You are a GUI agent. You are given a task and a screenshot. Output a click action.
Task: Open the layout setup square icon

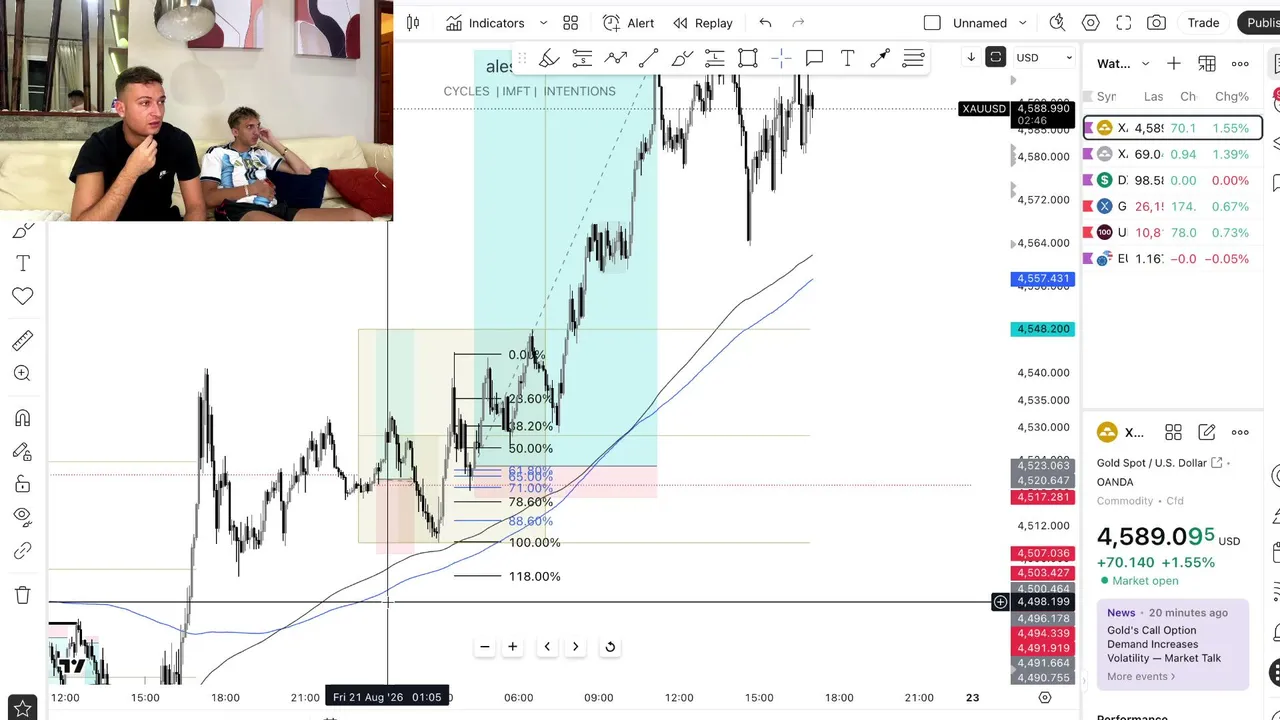[x=932, y=23]
